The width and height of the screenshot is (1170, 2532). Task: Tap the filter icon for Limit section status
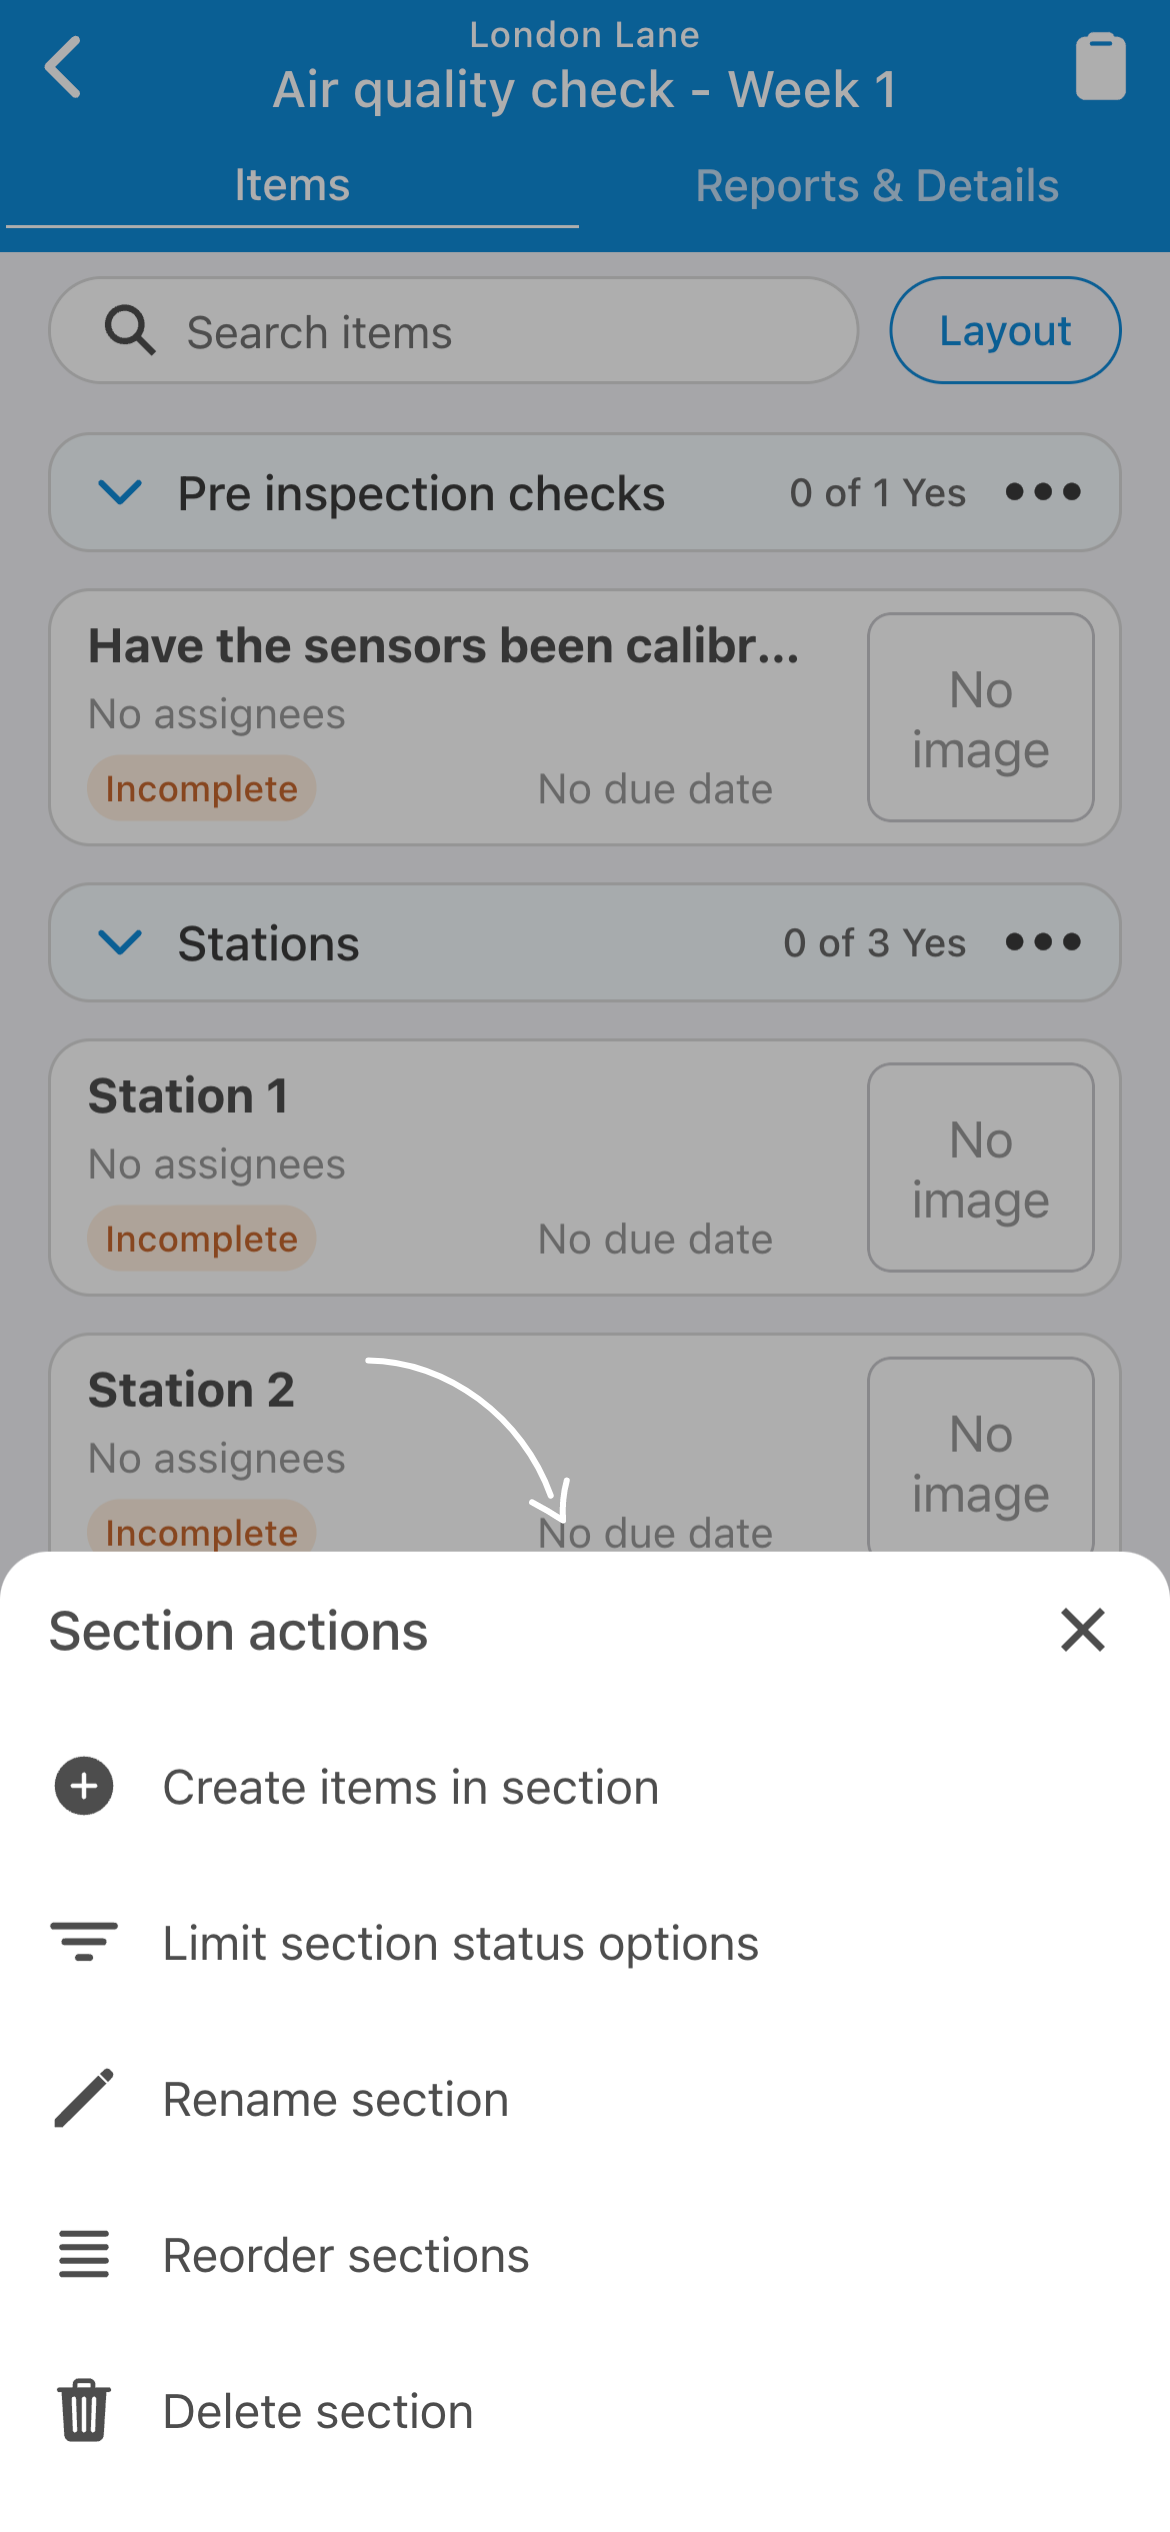pyautogui.click(x=84, y=1942)
